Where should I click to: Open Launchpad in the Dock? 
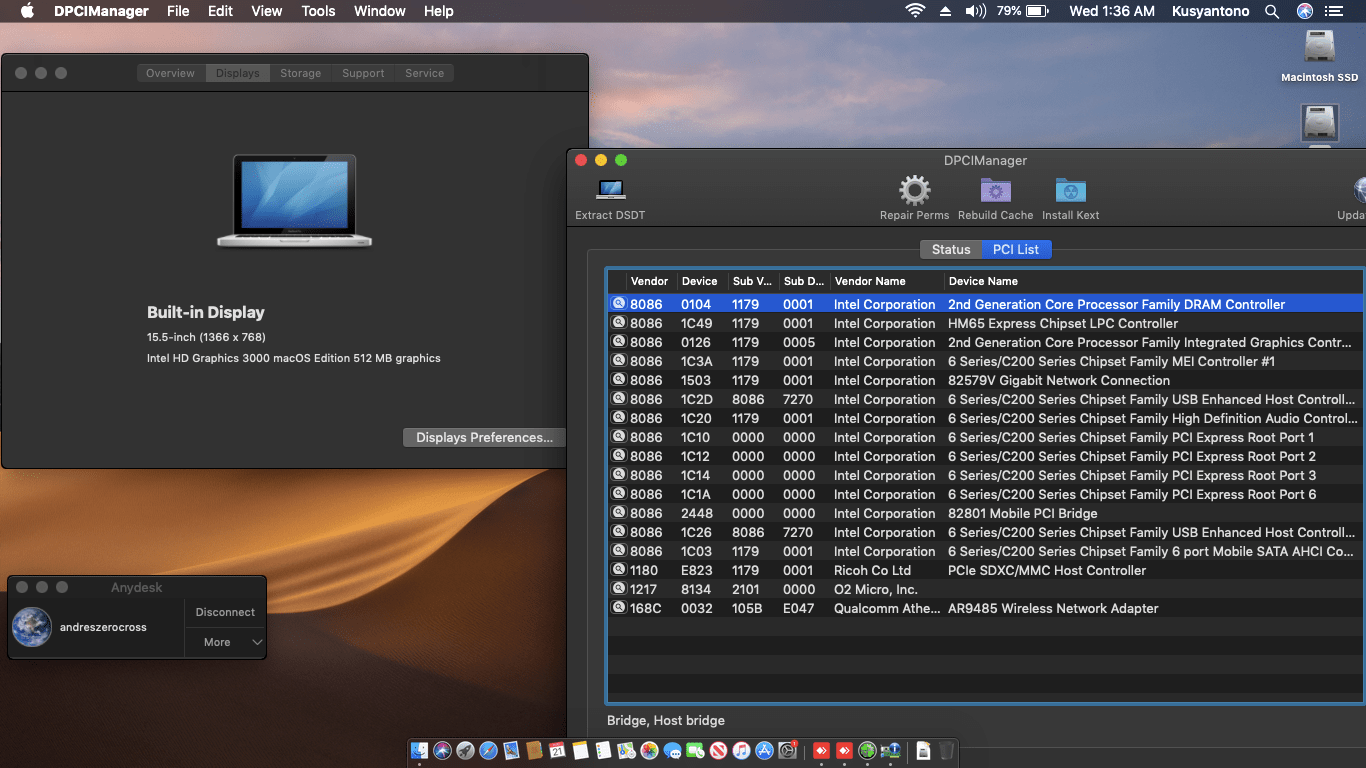pos(465,750)
